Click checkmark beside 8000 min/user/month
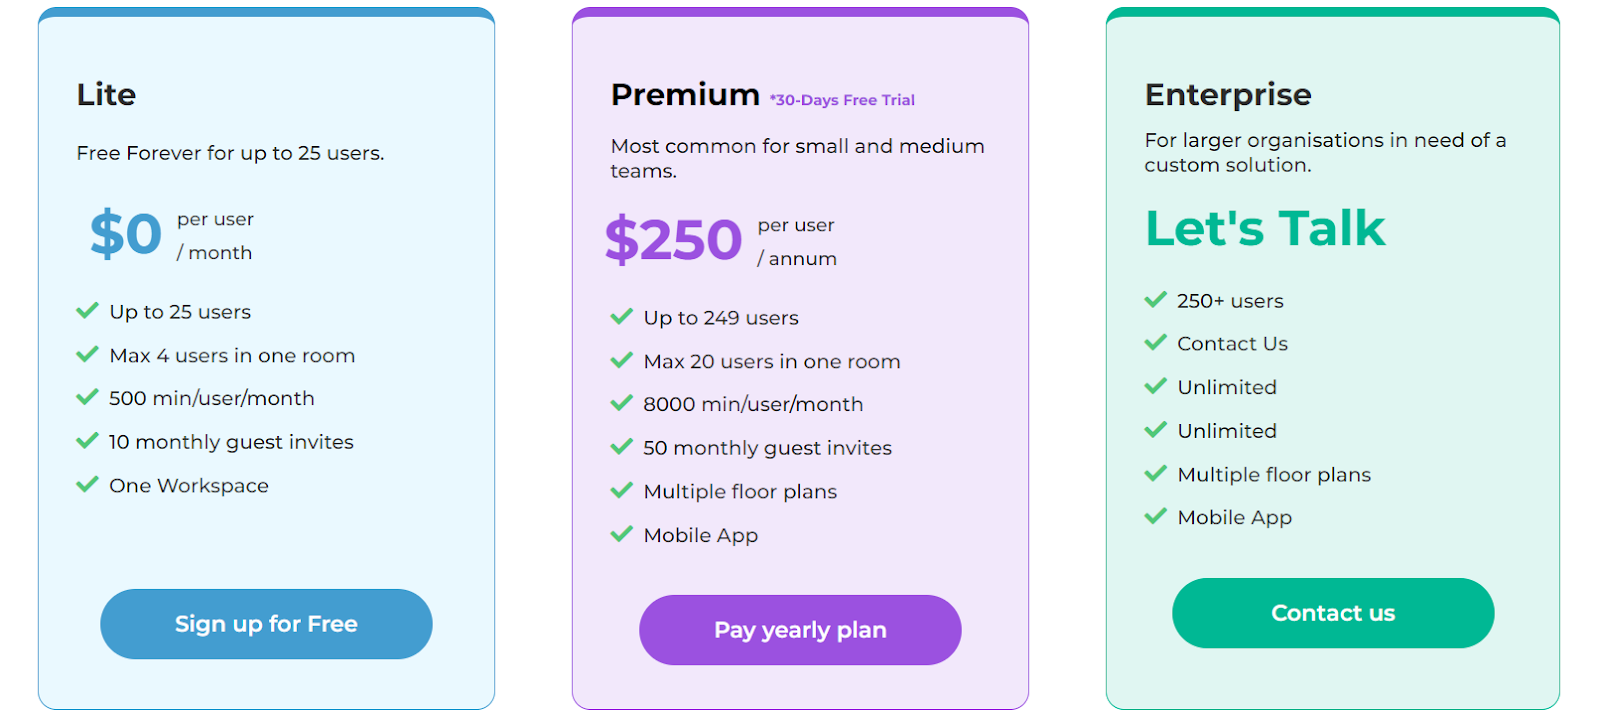The image size is (1600, 712). 622,404
